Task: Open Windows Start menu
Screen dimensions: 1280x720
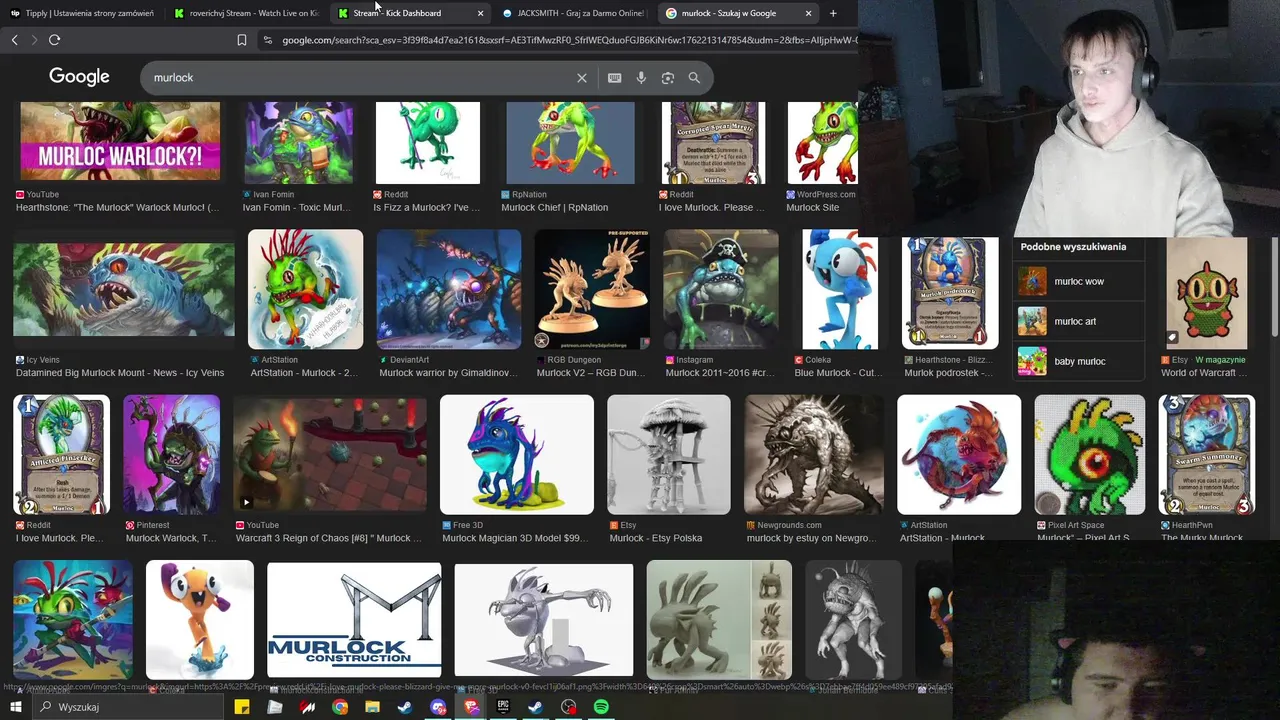Action: point(15,707)
